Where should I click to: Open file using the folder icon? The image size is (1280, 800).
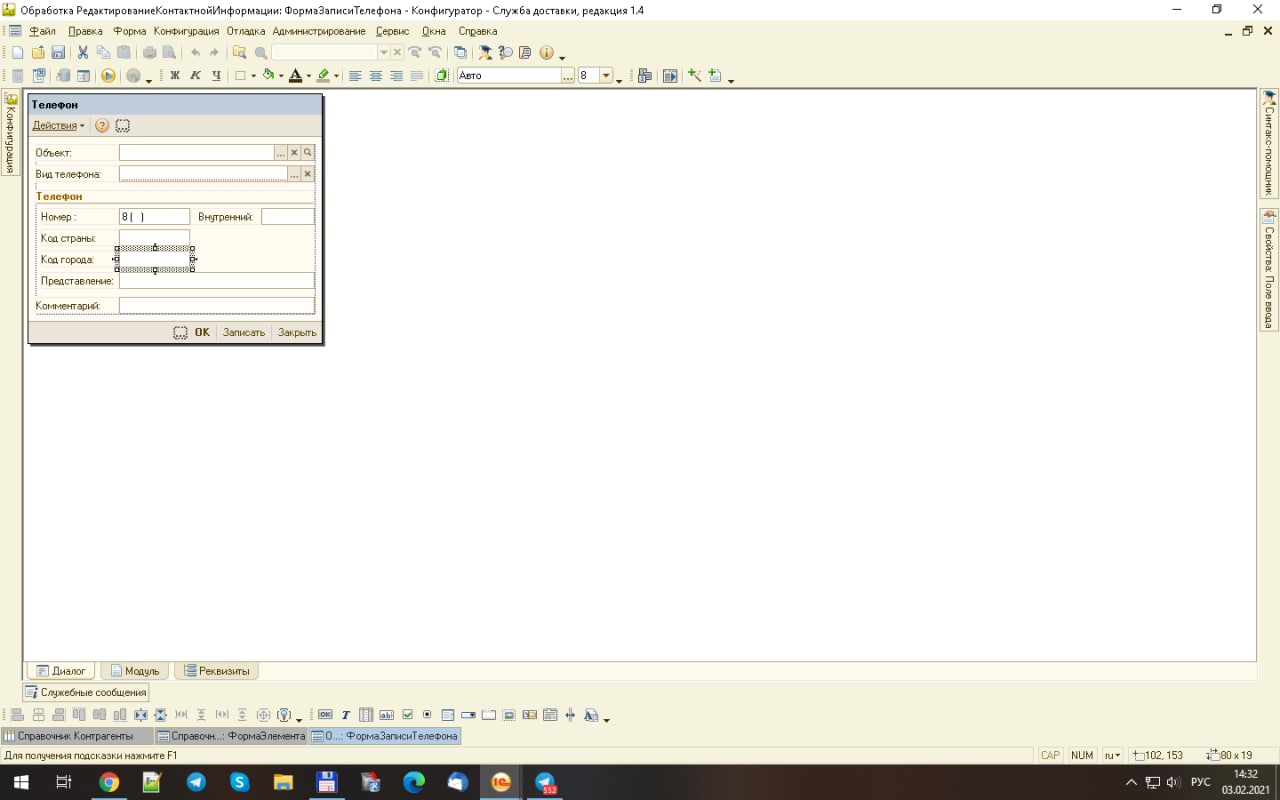click(x=38, y=53)
